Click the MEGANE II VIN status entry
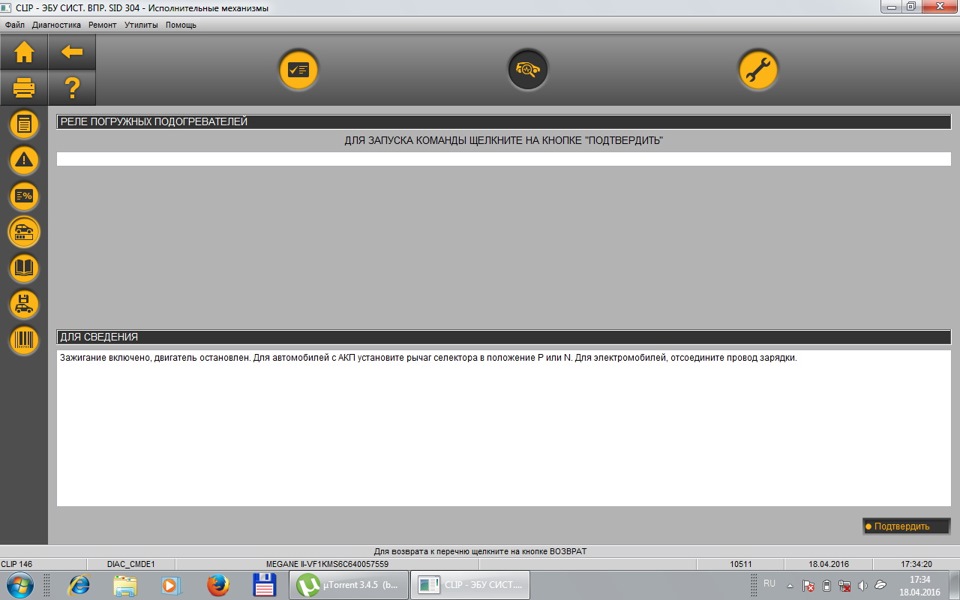The width and height of the screenshot is (960, 600). click(327, 564)
